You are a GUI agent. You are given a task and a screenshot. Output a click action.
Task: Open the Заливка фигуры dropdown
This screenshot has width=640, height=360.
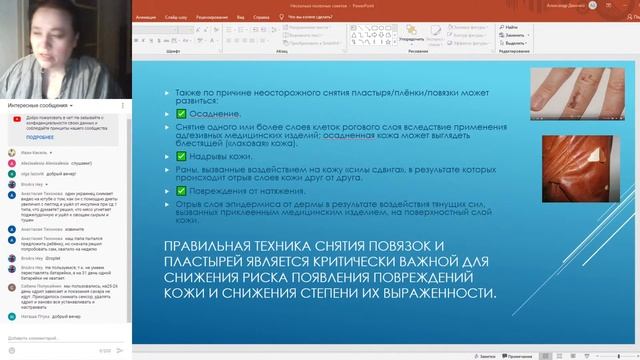(x=467, y=27)
